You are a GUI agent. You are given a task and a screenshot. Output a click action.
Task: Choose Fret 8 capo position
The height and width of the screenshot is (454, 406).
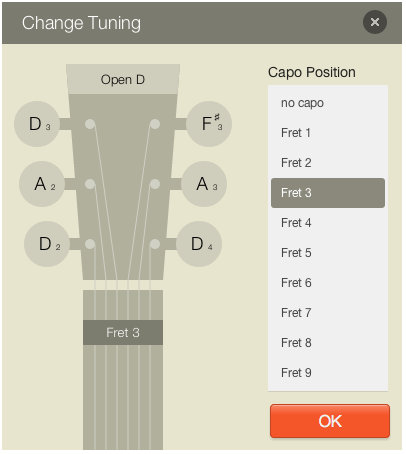point(328,343)
